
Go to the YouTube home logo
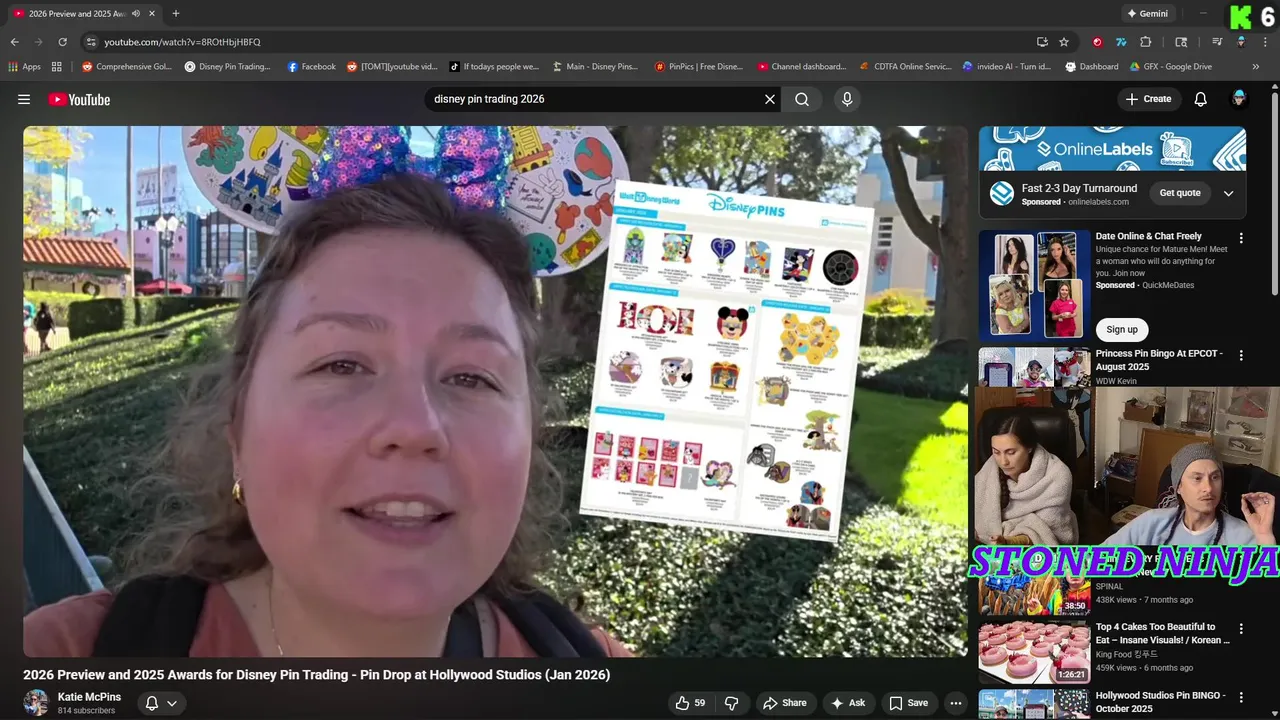point(79,99)
